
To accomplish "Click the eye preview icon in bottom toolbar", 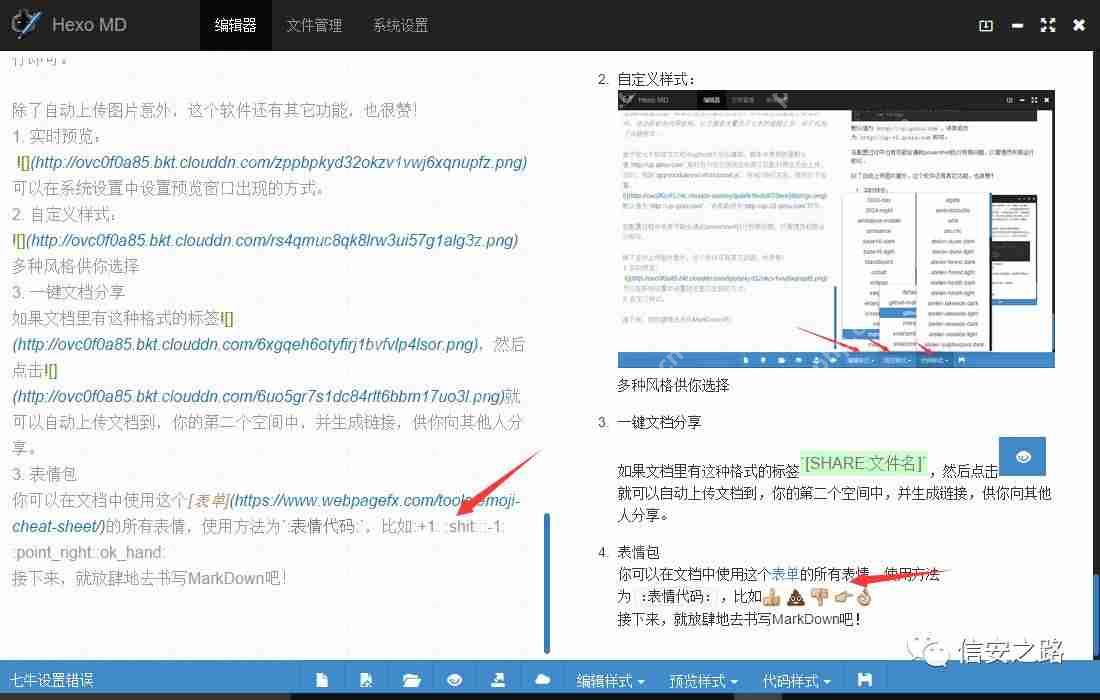I will [455, 679].
